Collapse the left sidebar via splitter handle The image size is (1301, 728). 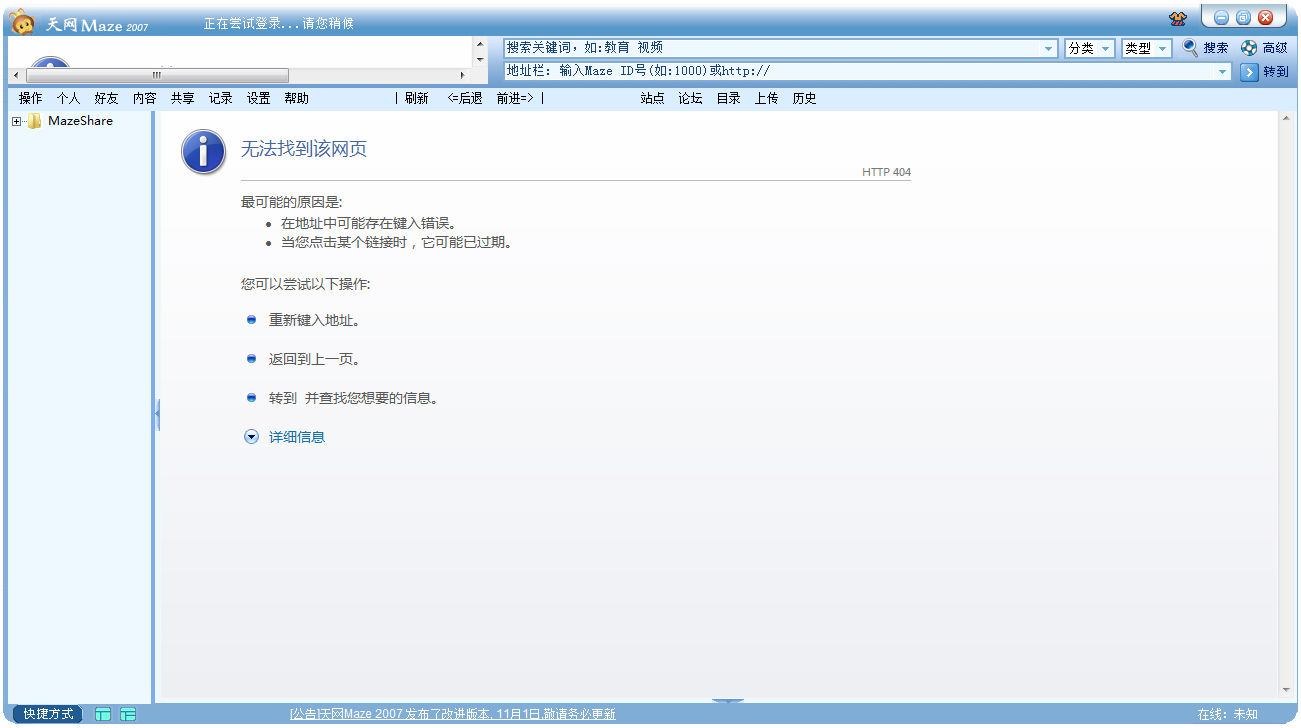[157, 414]
